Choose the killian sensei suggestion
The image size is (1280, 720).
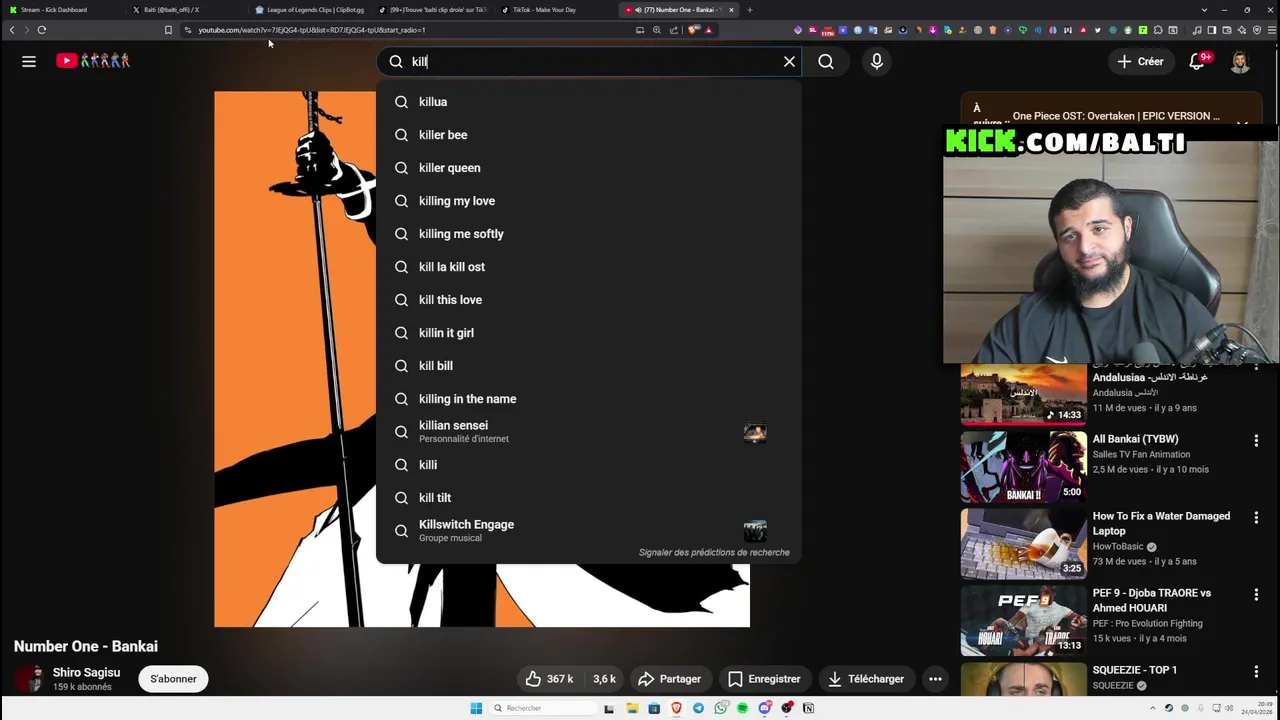(x=589, y=432)
